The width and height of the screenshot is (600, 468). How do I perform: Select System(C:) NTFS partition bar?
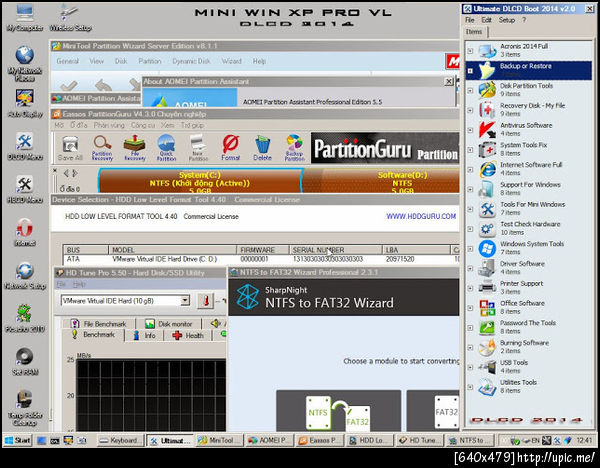[x=200, y=181]
